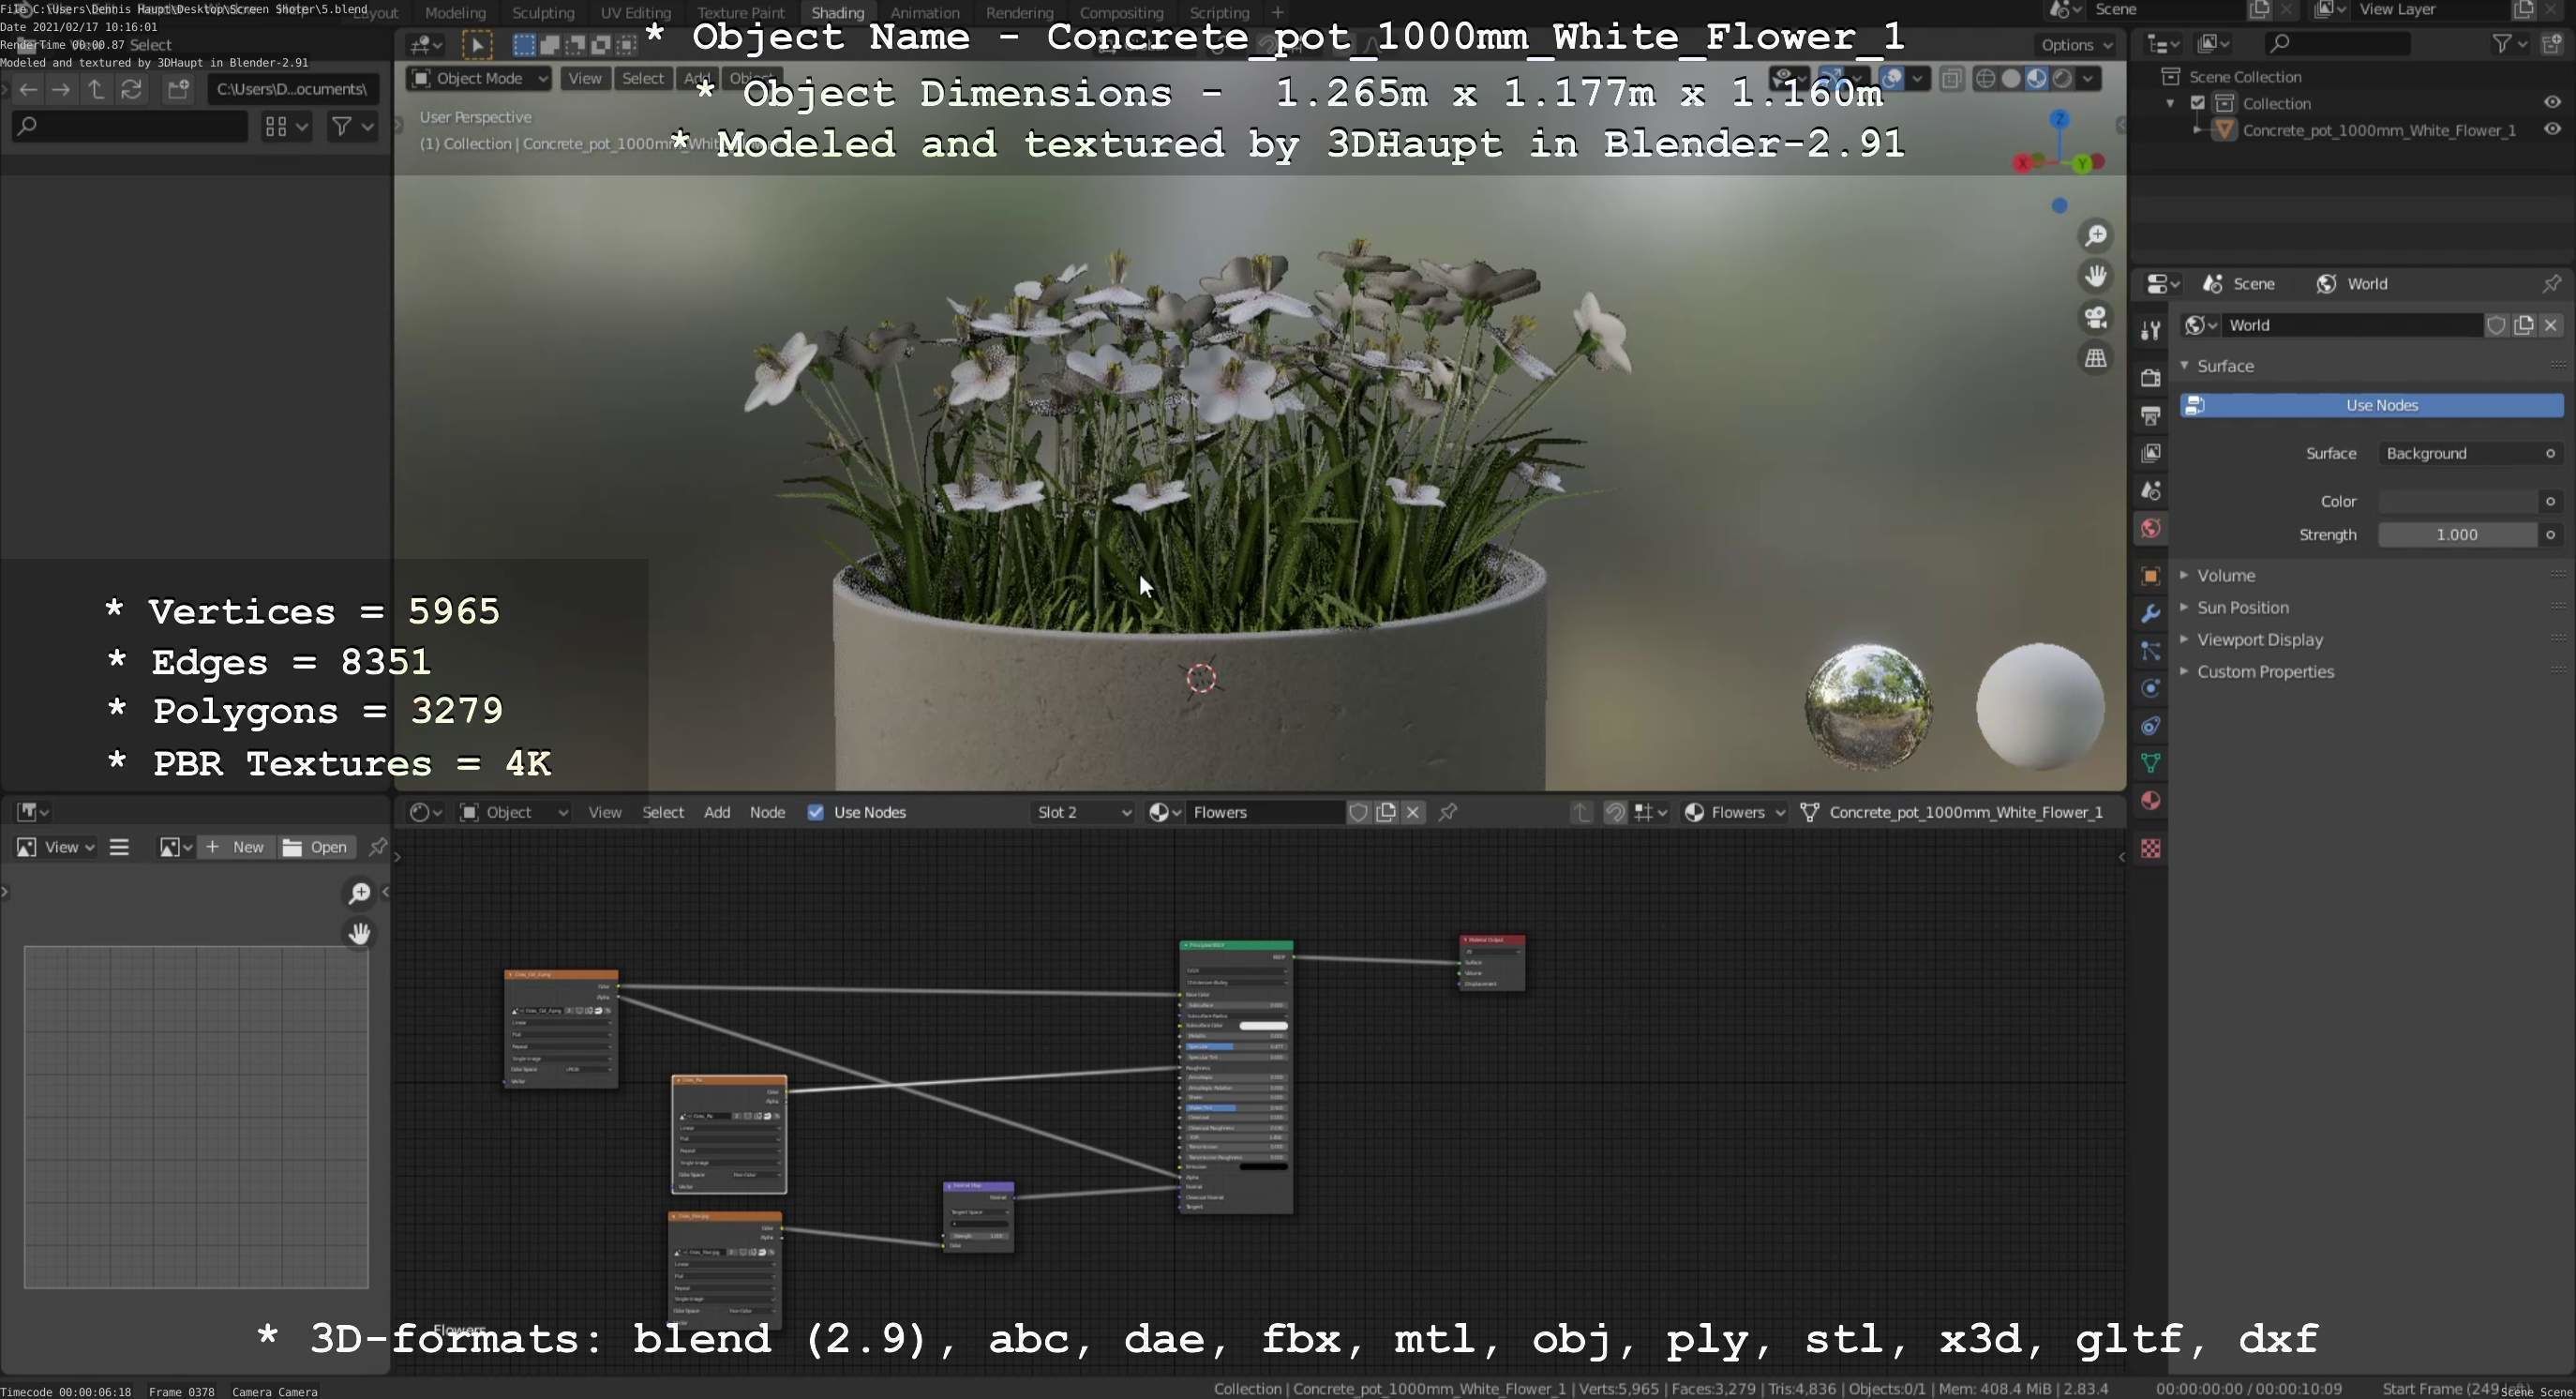Switch orthographic perspective grid icon
Viewport: 2576px width, 1399px height.
2095,358
